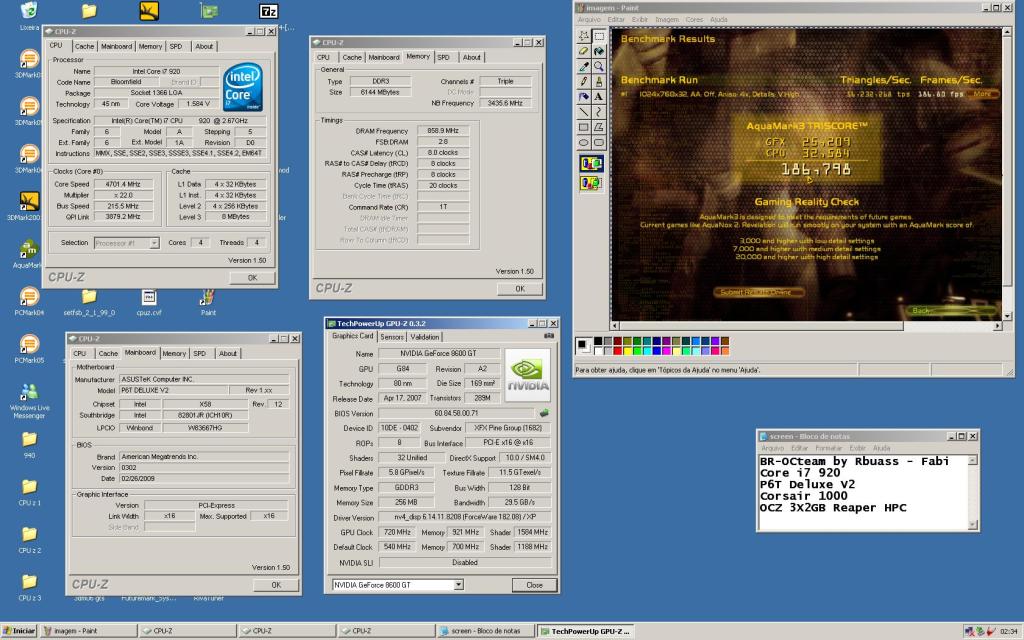
Task: Choose the Rounded Rectangle tool in Paint
Action: pyautogui.click(x=599, y=142)
